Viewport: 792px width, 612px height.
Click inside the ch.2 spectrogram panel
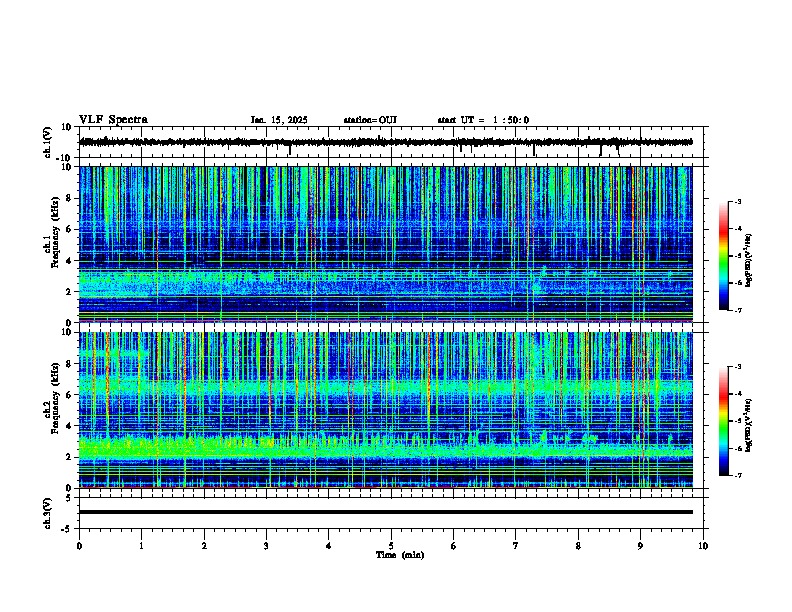point(386,410)
